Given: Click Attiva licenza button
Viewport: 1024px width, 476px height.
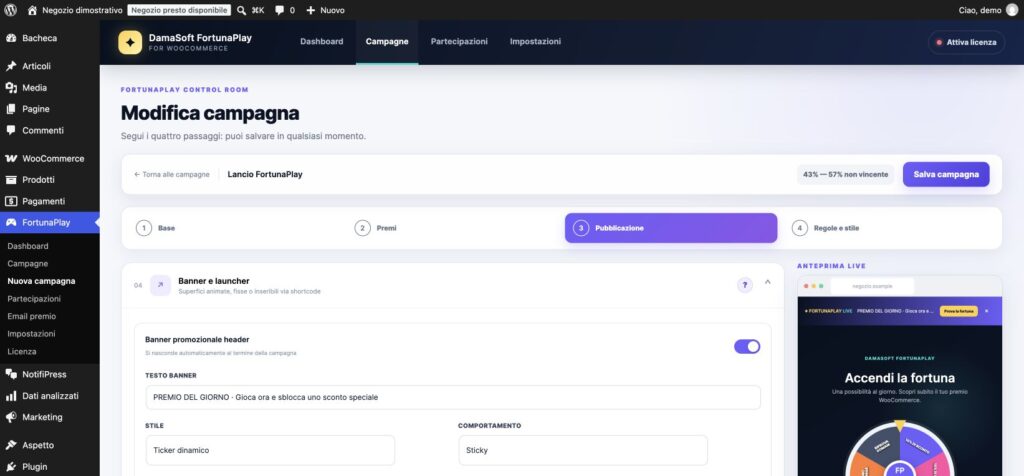Looking at the screenshot, I should pos(966,42).
